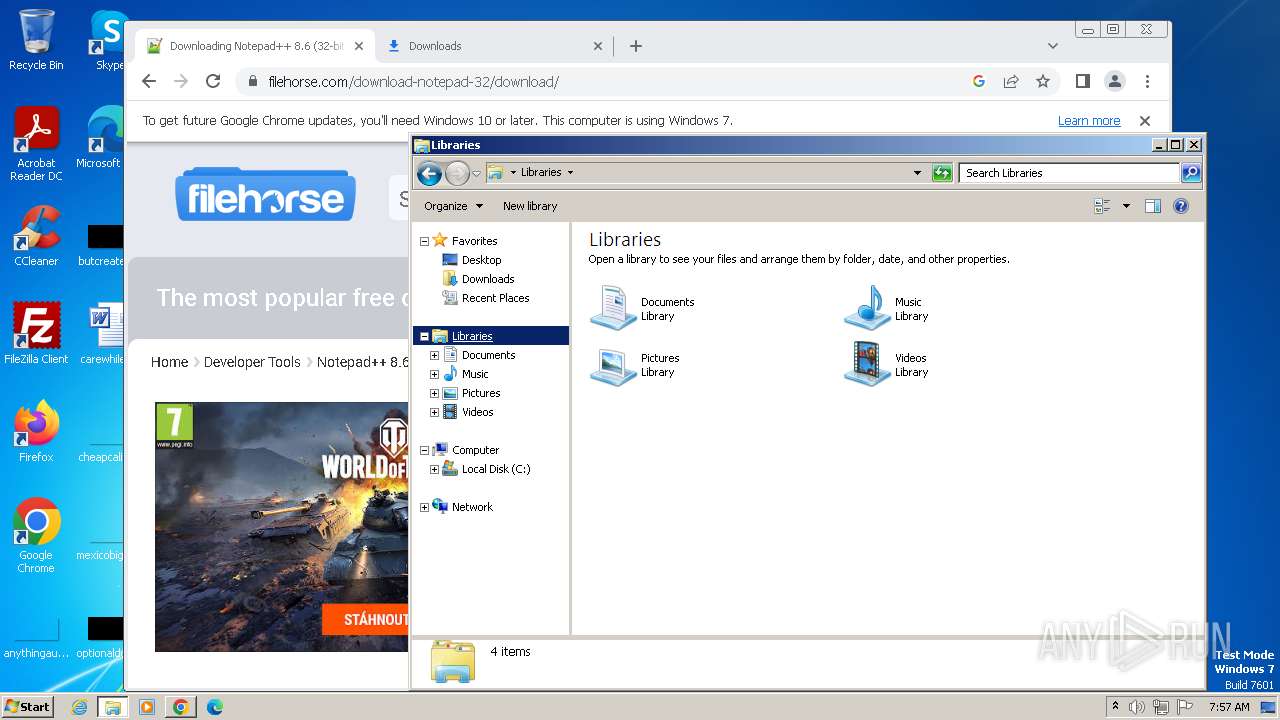
Task: Switch to Downloading Notepad++ tab
Action: coord(255,46)
